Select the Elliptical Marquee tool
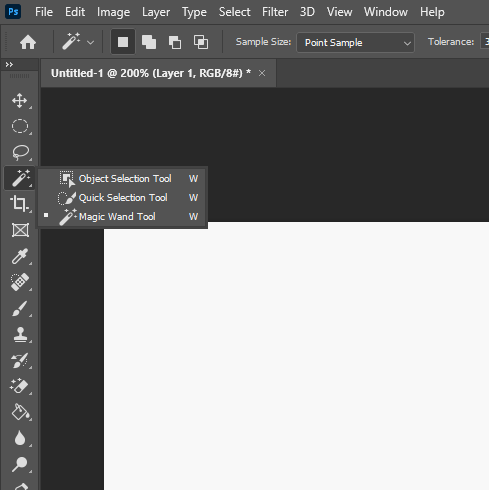The height and width of the screenshot is (490, 489). 20,126
